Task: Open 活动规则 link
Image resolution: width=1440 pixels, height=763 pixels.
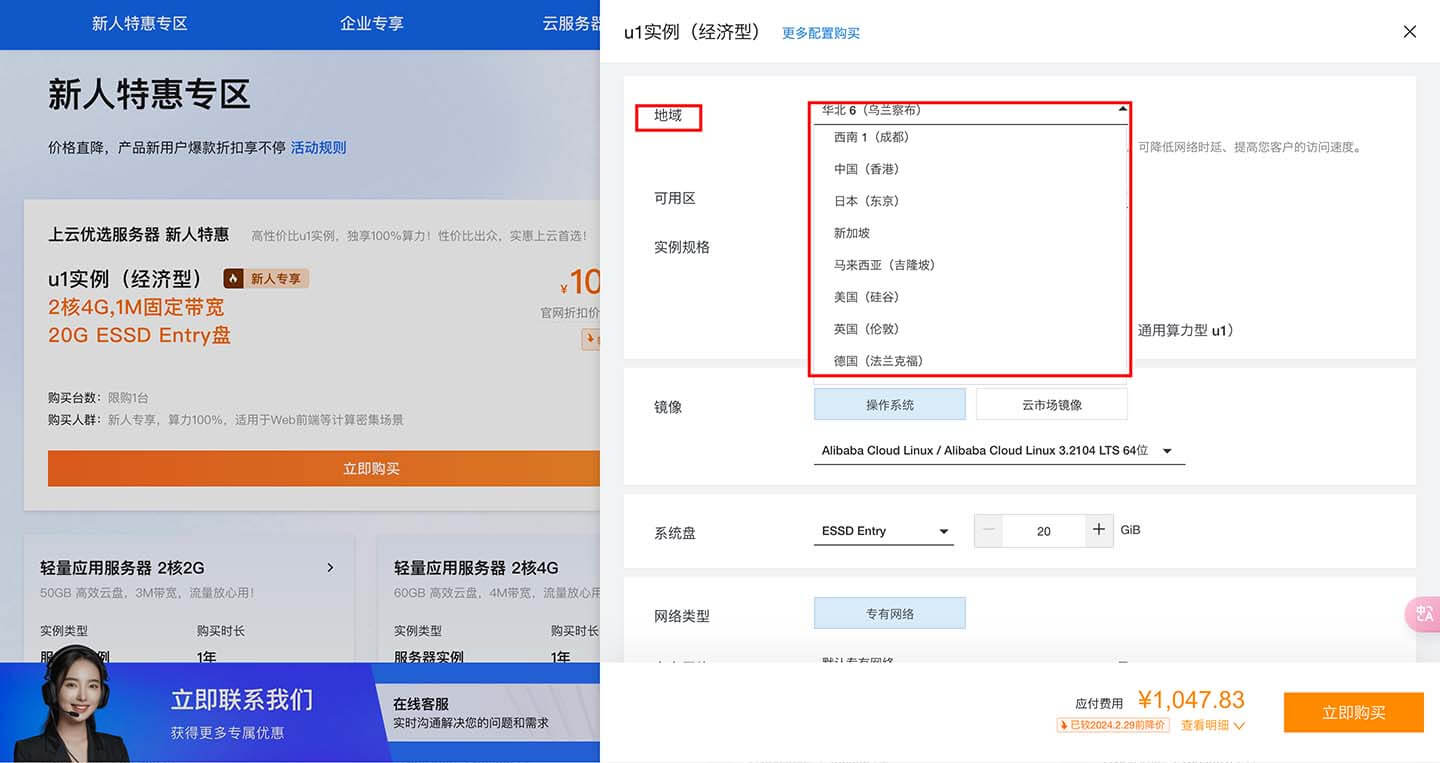Action: [318, 148]
